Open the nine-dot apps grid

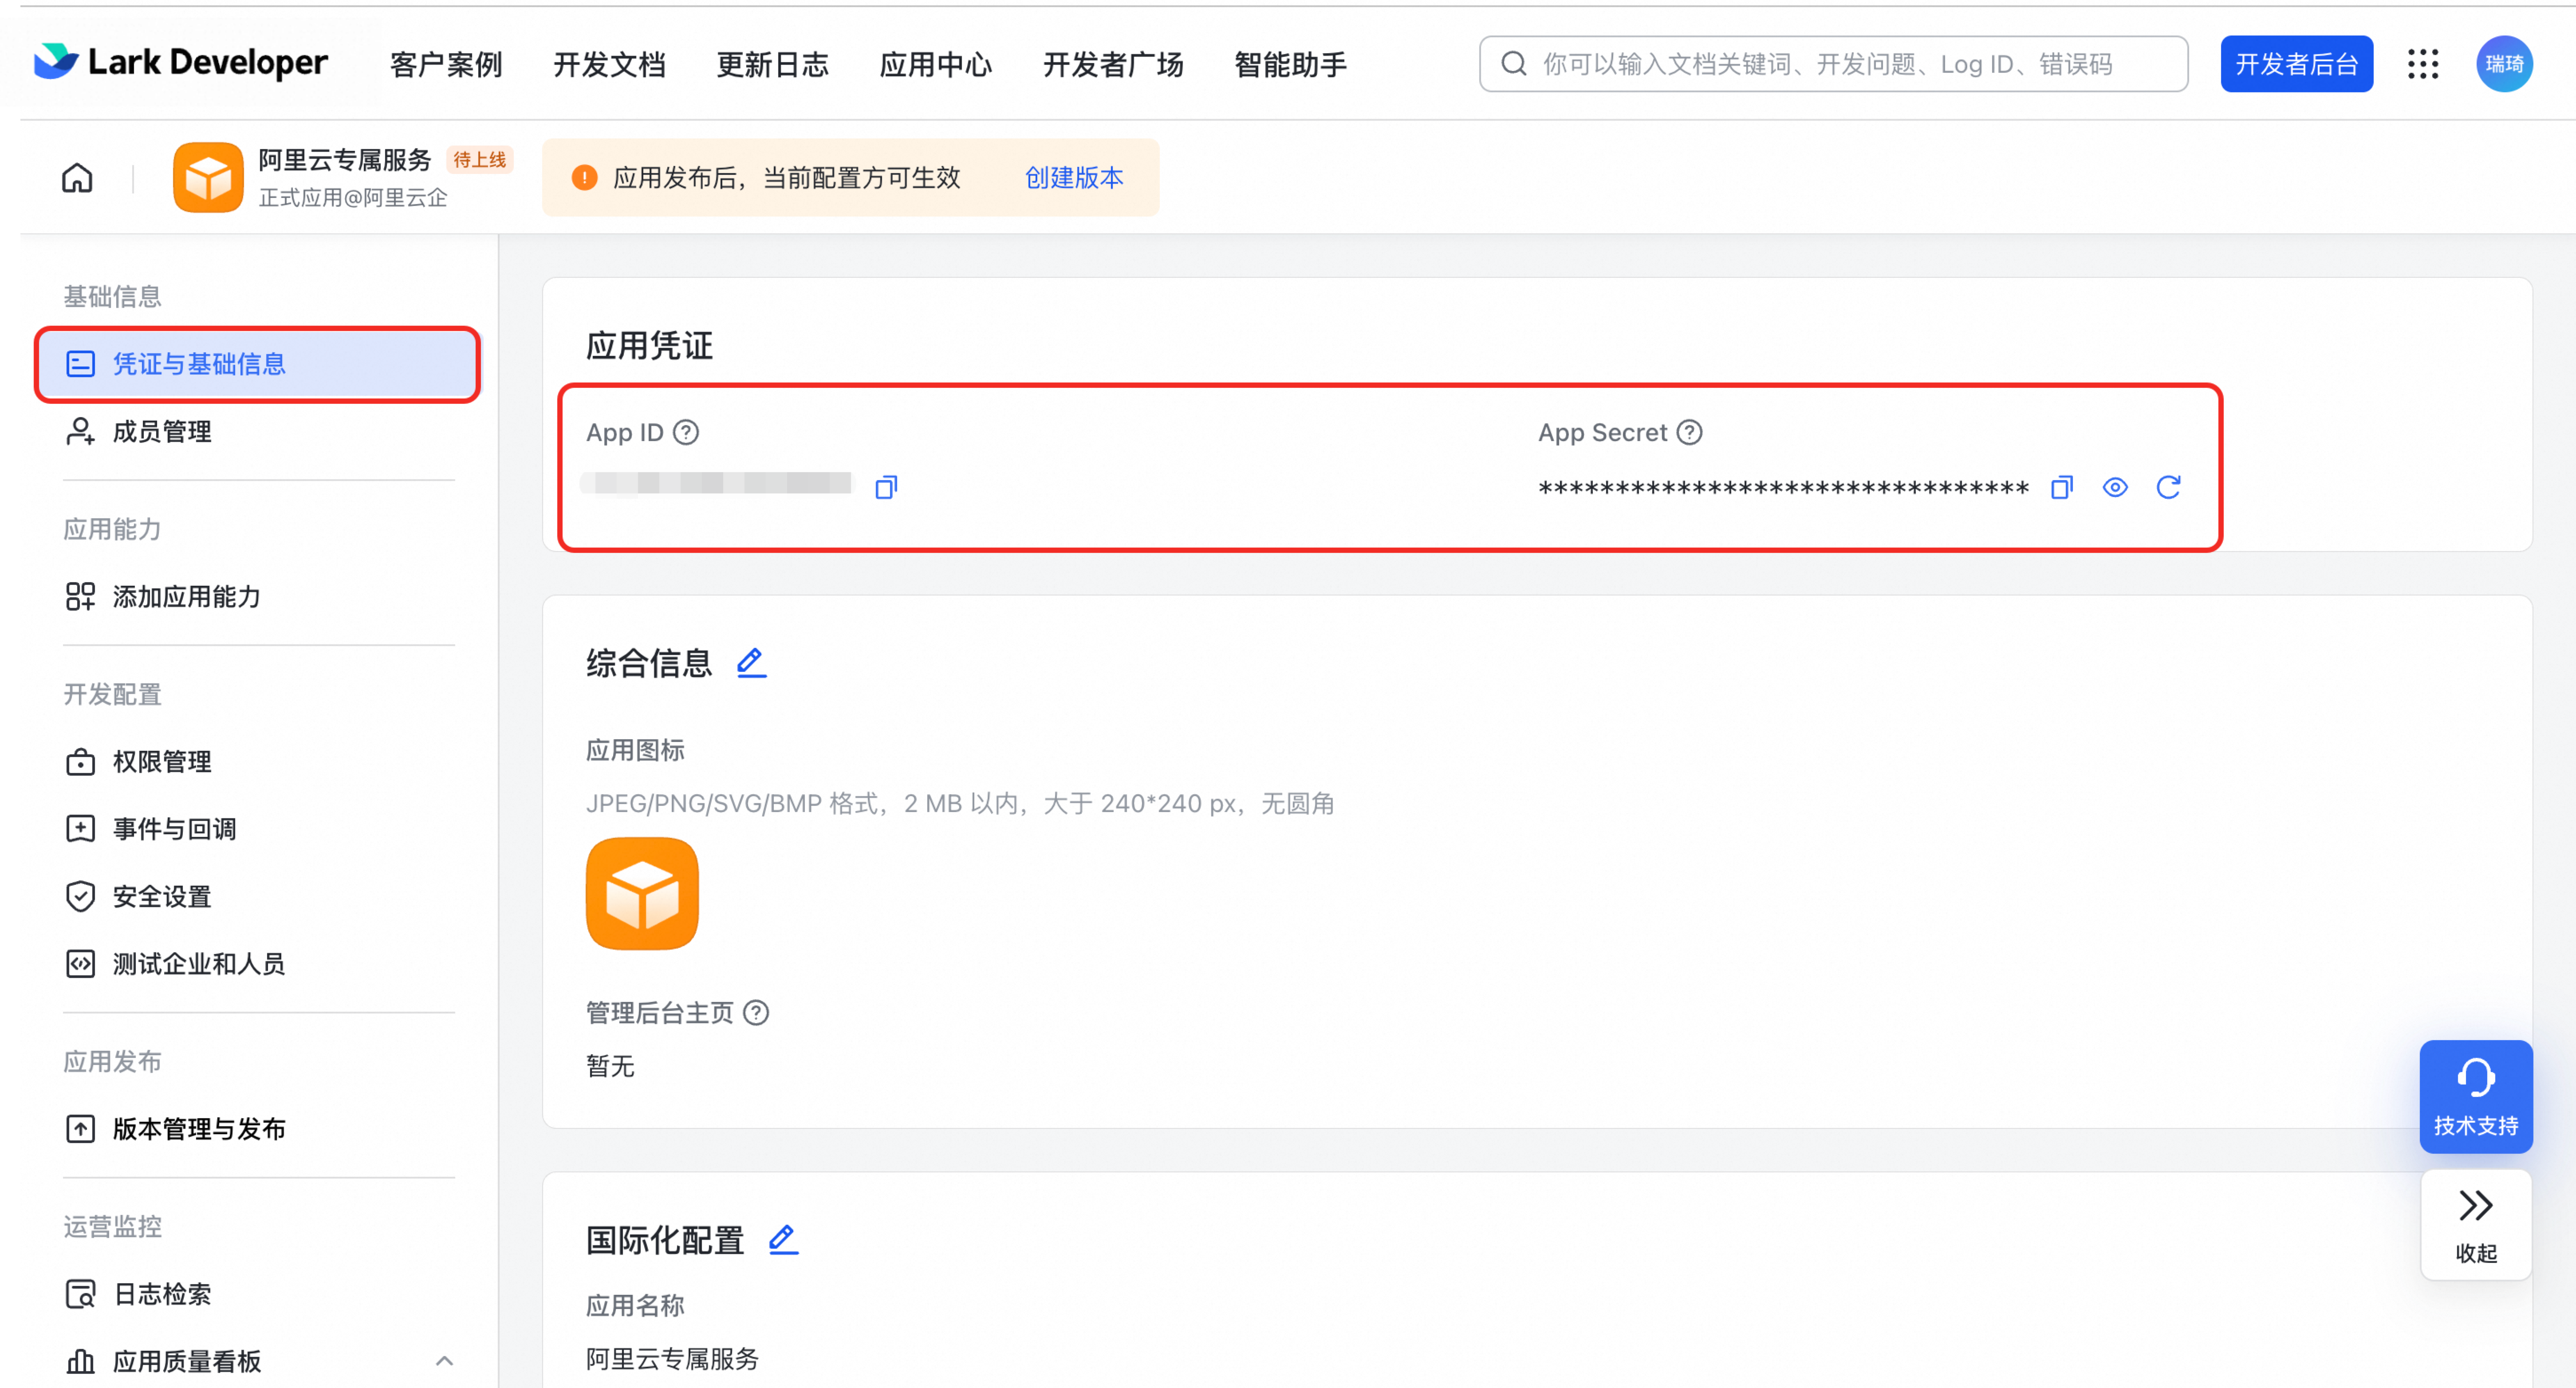click(x=2422, y=64)
